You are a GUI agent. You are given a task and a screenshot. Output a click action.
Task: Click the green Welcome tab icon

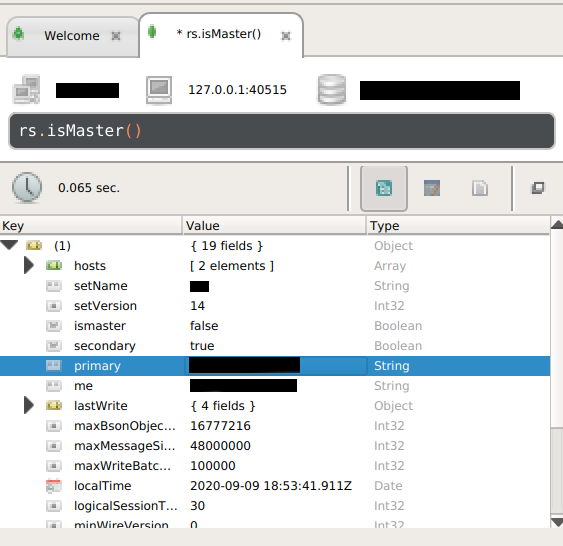click(18, 34)
